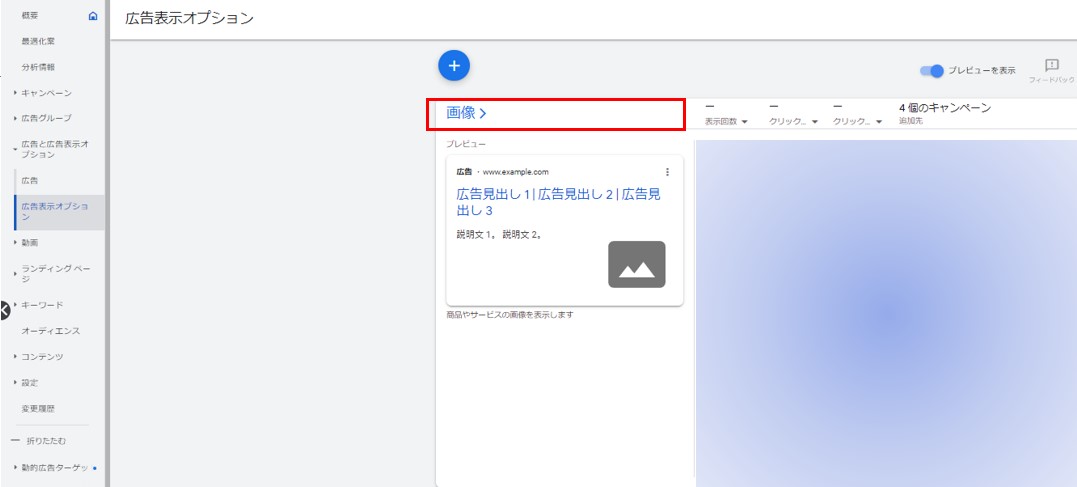
Task: Click the black sidebar collapse arrow icon
Action: (4, 310)
